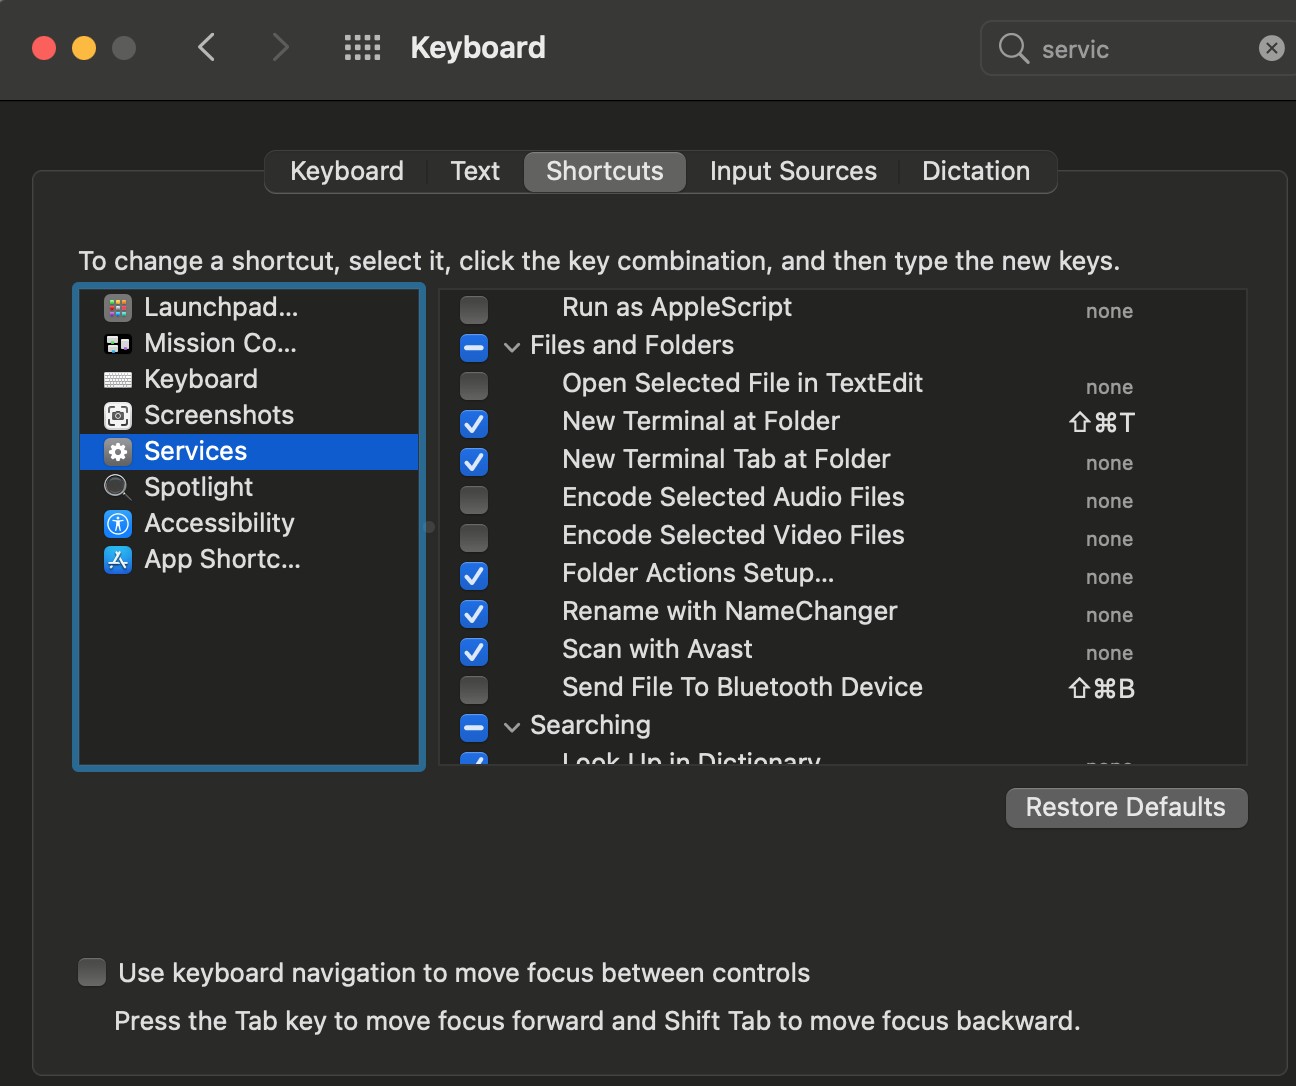Collapse the Files and Folders group
Screen dimensions: 1296x1086
(512, 347)
